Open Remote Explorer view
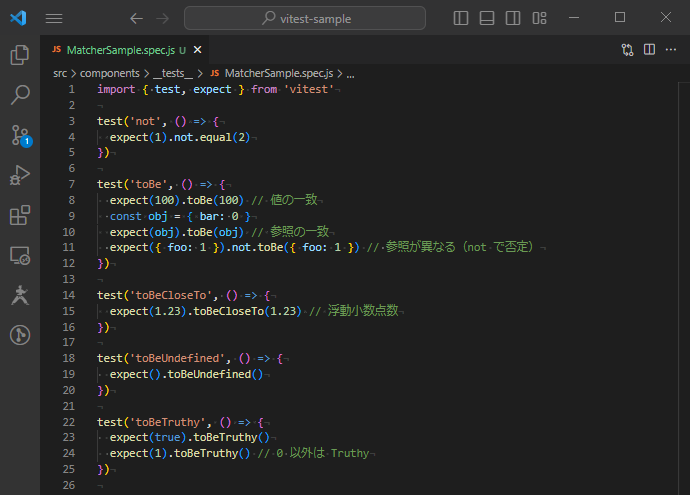The image size is (690, 495). pyautogui.click(x=20, y=255)
